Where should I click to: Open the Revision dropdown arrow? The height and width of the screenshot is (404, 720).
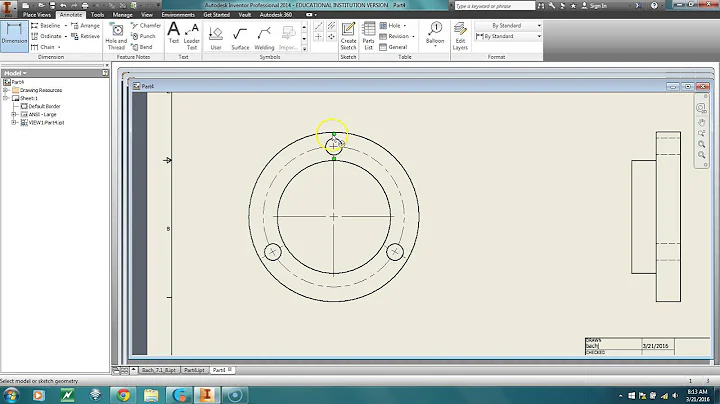coord(413,36)
